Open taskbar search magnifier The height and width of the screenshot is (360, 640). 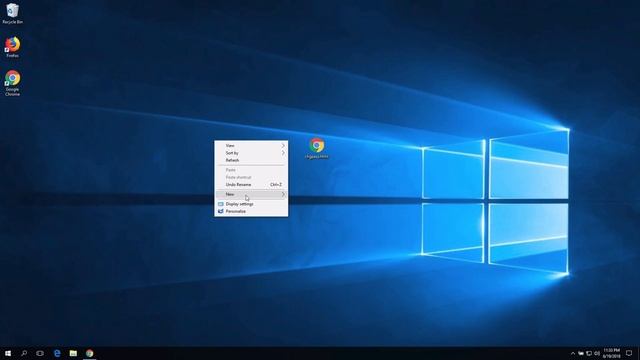tap(24, 353)
